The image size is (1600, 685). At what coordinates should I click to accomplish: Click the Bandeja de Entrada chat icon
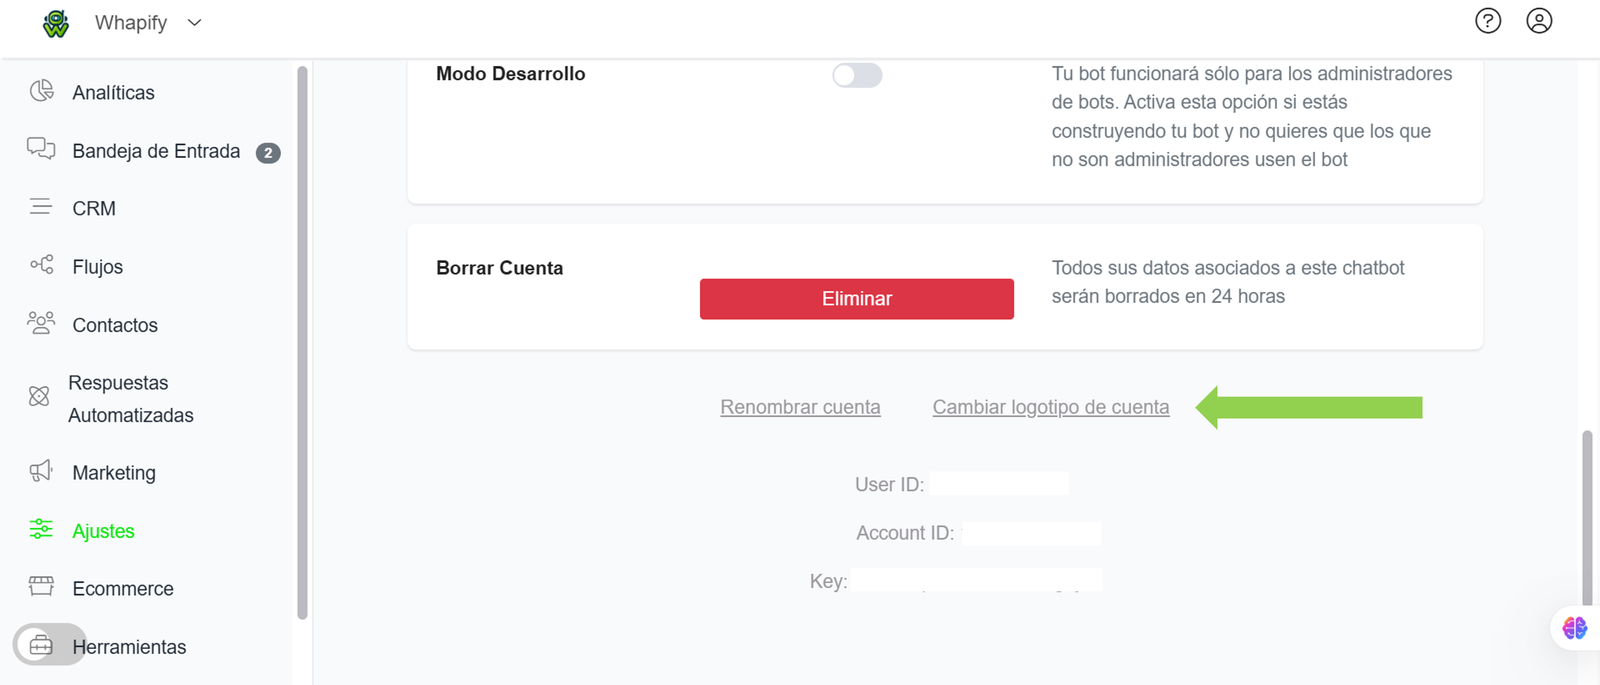point(41,150)
